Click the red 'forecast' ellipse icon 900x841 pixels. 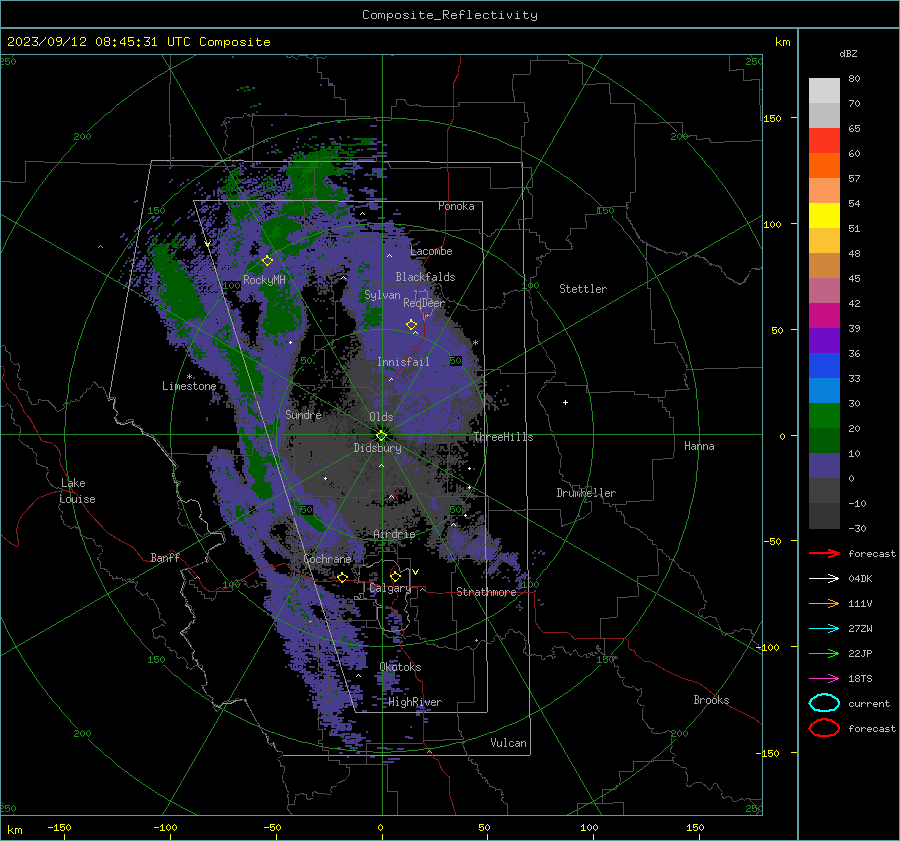(824, 728)
